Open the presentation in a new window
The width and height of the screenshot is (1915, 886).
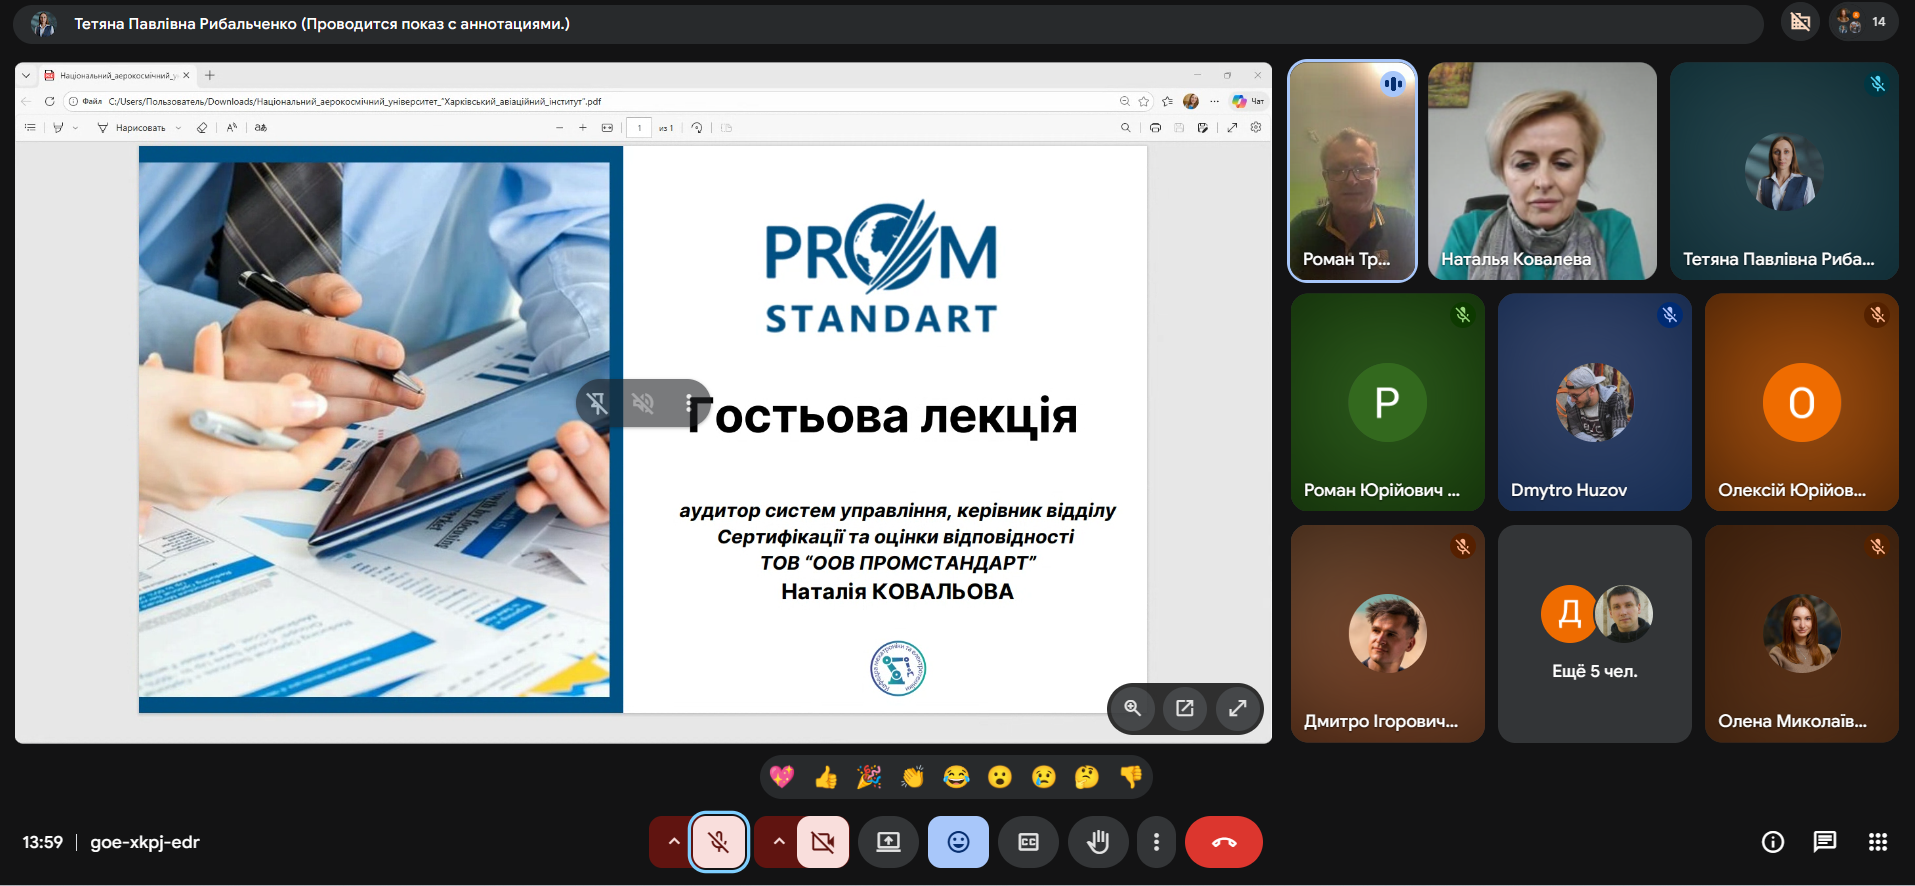click(1185, 708)
